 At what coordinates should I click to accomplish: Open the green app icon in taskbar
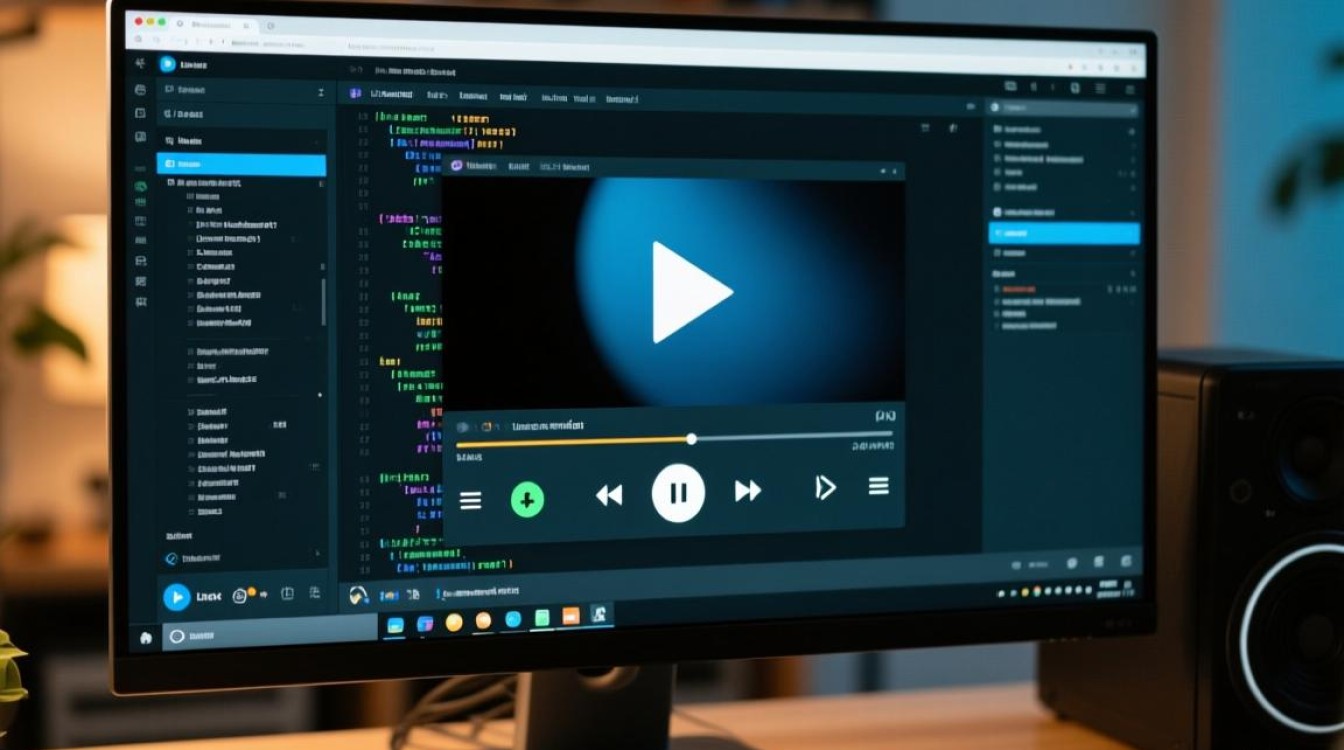pos(542,618)
